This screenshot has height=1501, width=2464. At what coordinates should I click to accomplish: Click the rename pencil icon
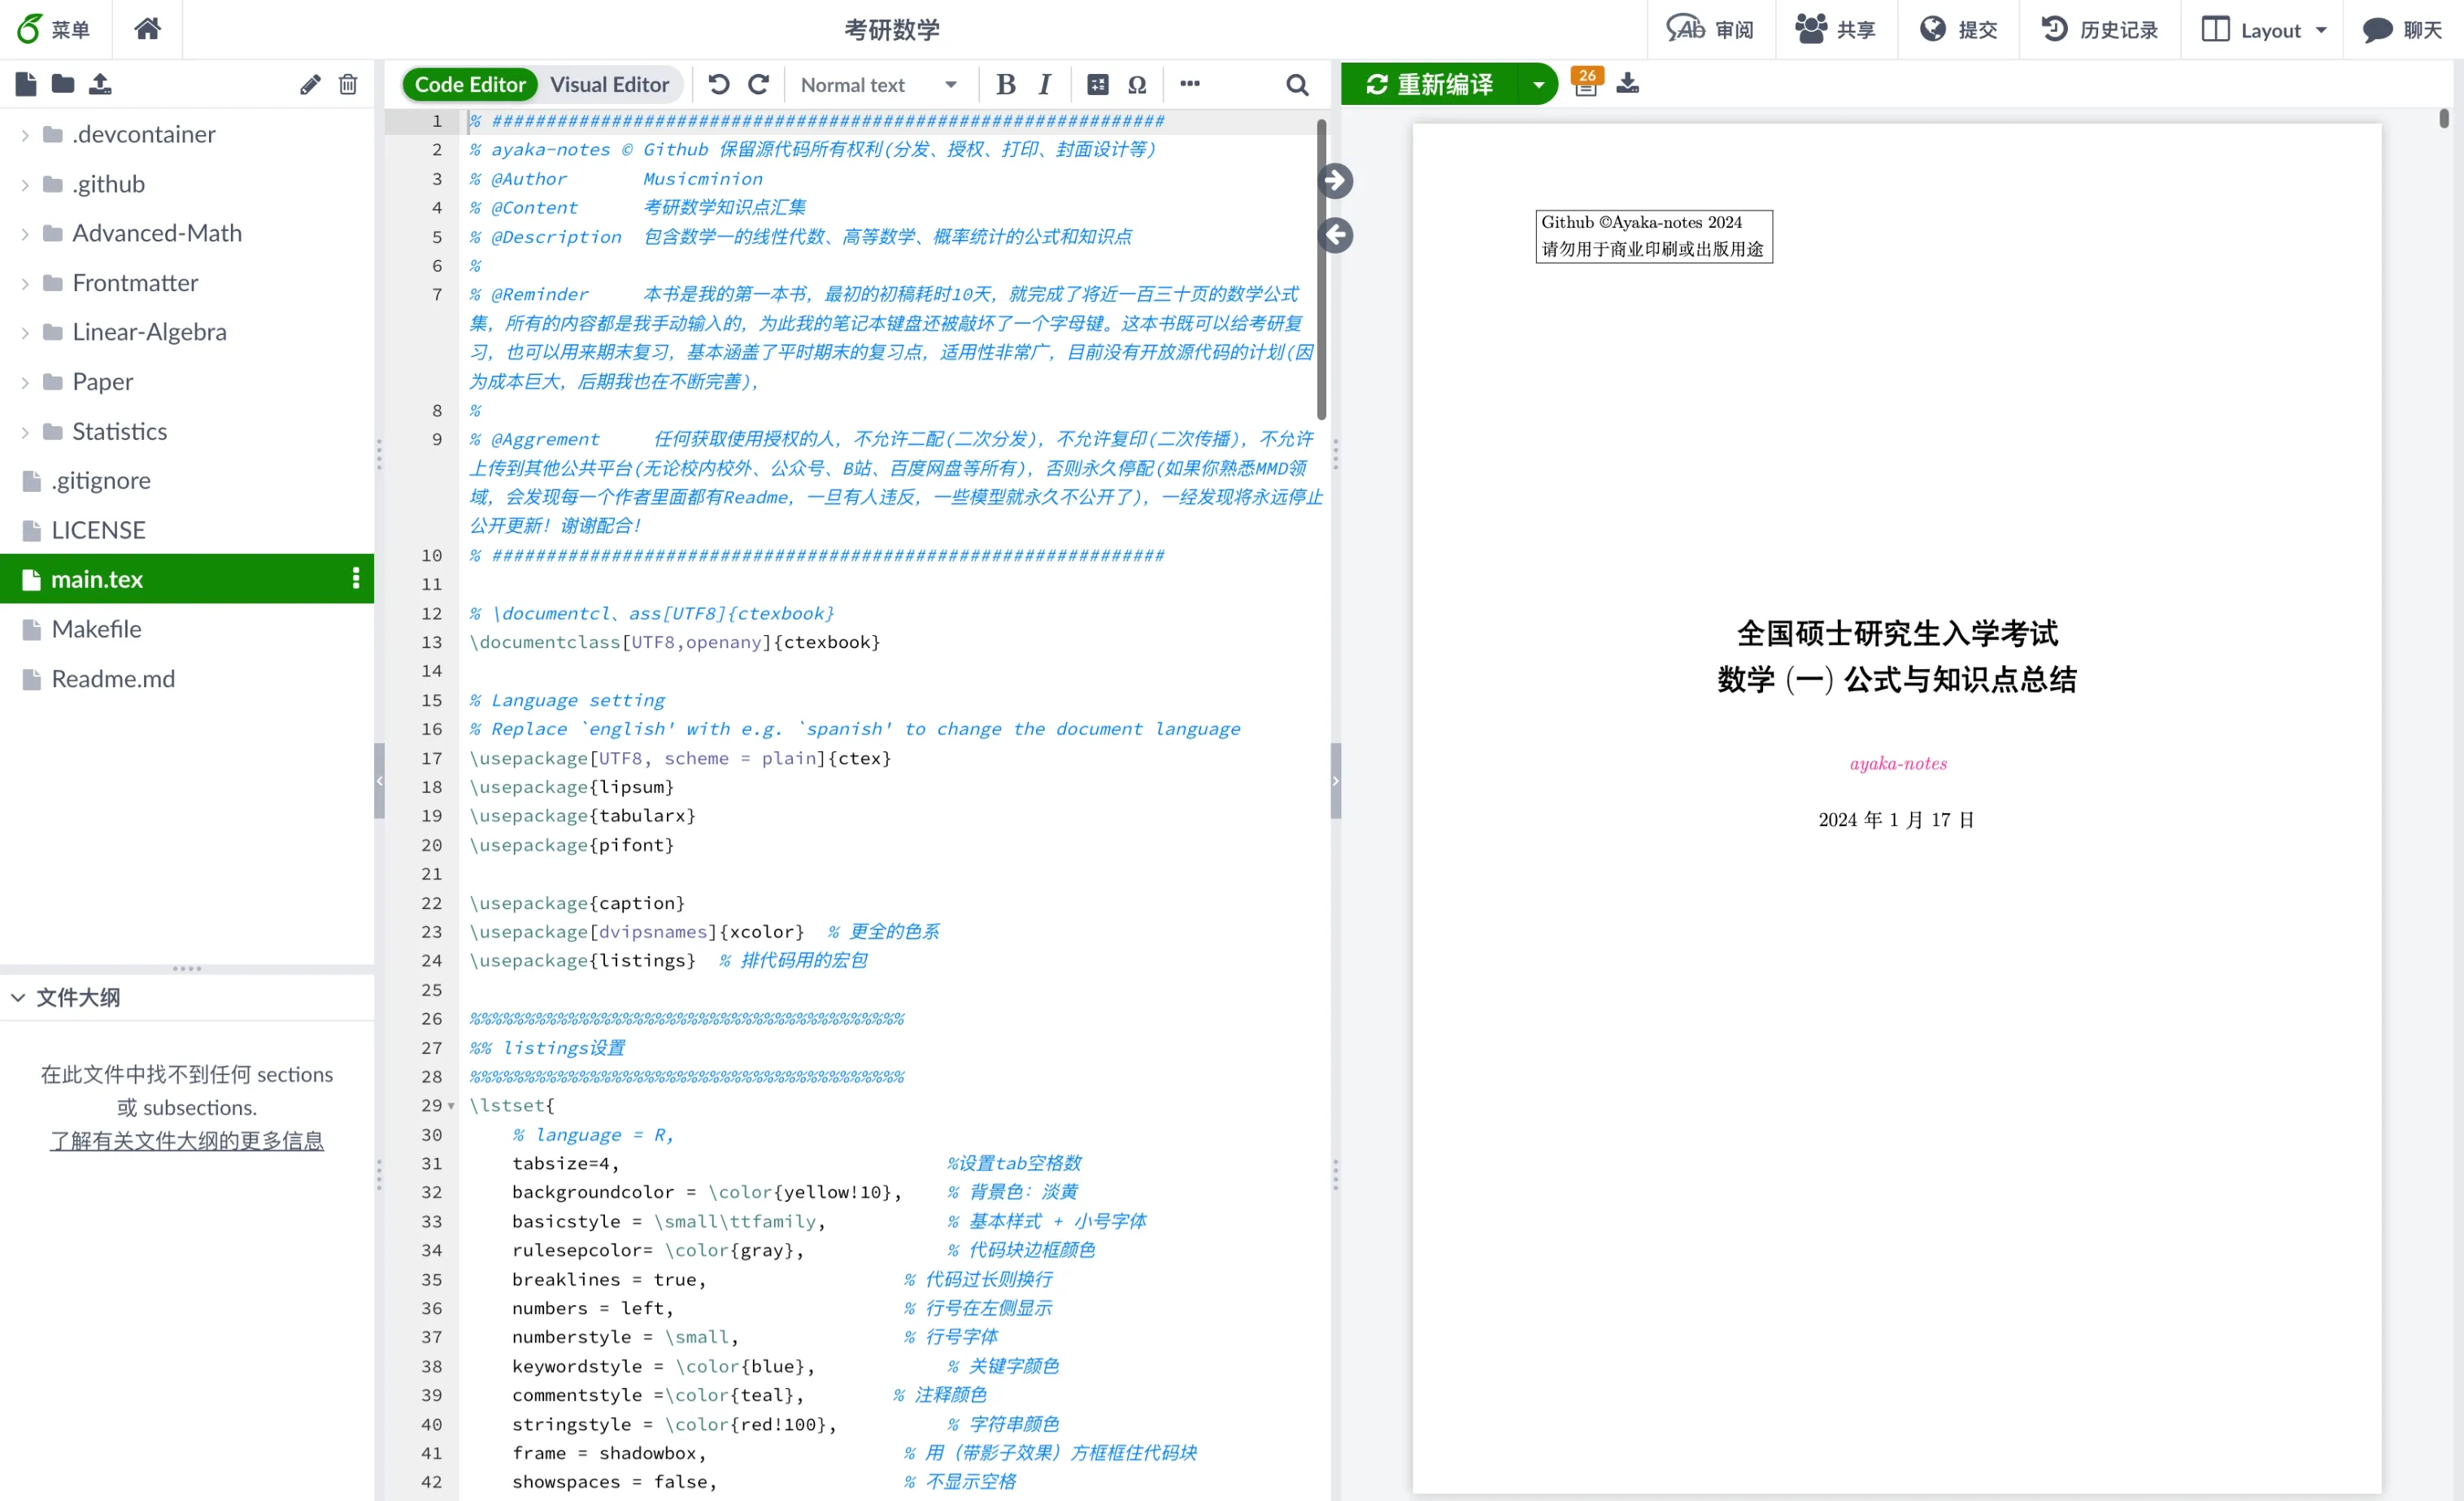(310, 84)
